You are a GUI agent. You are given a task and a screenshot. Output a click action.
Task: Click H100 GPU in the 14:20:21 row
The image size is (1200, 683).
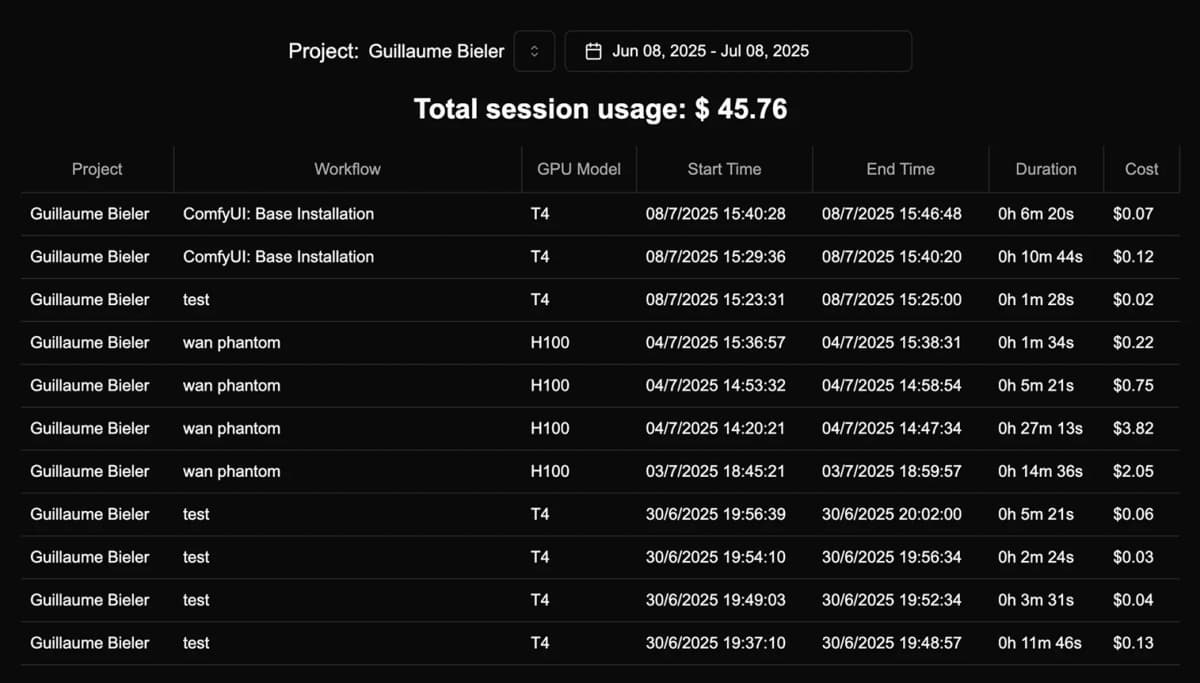pyautogui.click(x=550, y=429)
